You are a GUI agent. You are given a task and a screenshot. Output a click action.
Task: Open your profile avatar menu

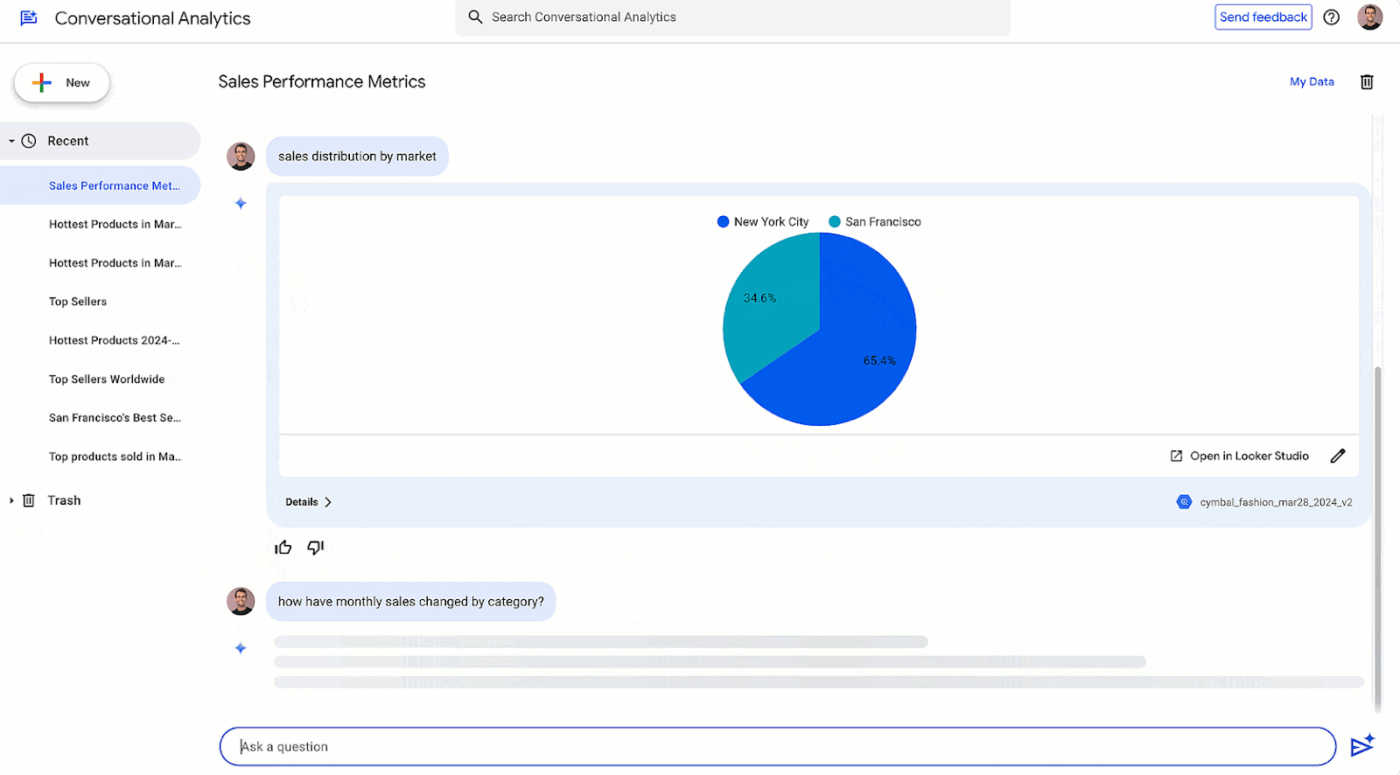tap(1370, 17)
